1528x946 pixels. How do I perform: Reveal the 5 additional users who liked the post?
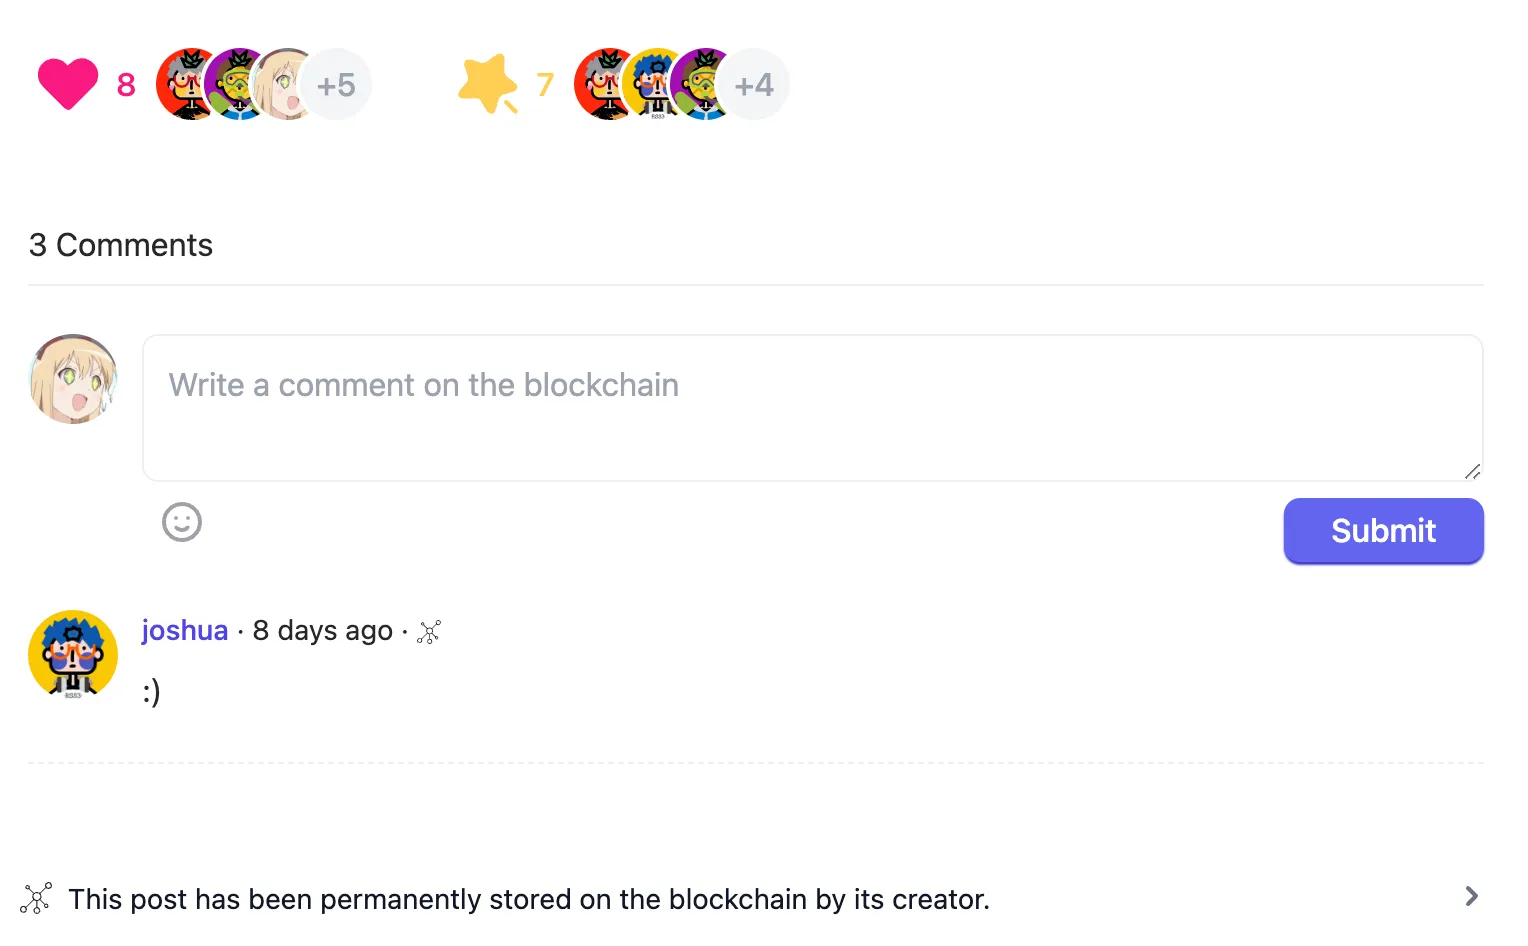(337, 84)
